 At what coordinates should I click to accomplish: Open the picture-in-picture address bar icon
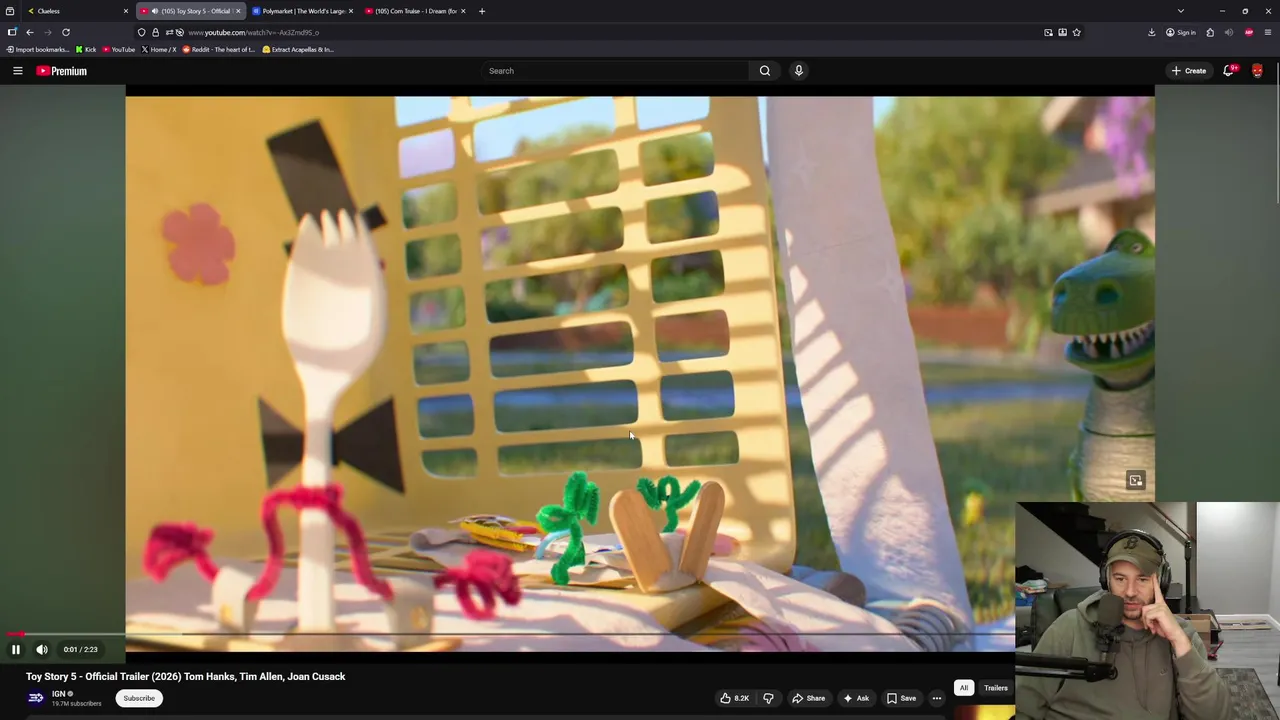[x=1049, y=32]
